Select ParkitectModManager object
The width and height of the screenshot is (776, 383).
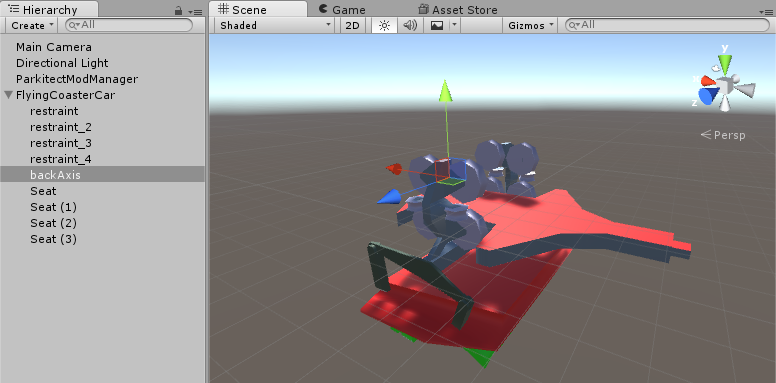pos(77,79)
